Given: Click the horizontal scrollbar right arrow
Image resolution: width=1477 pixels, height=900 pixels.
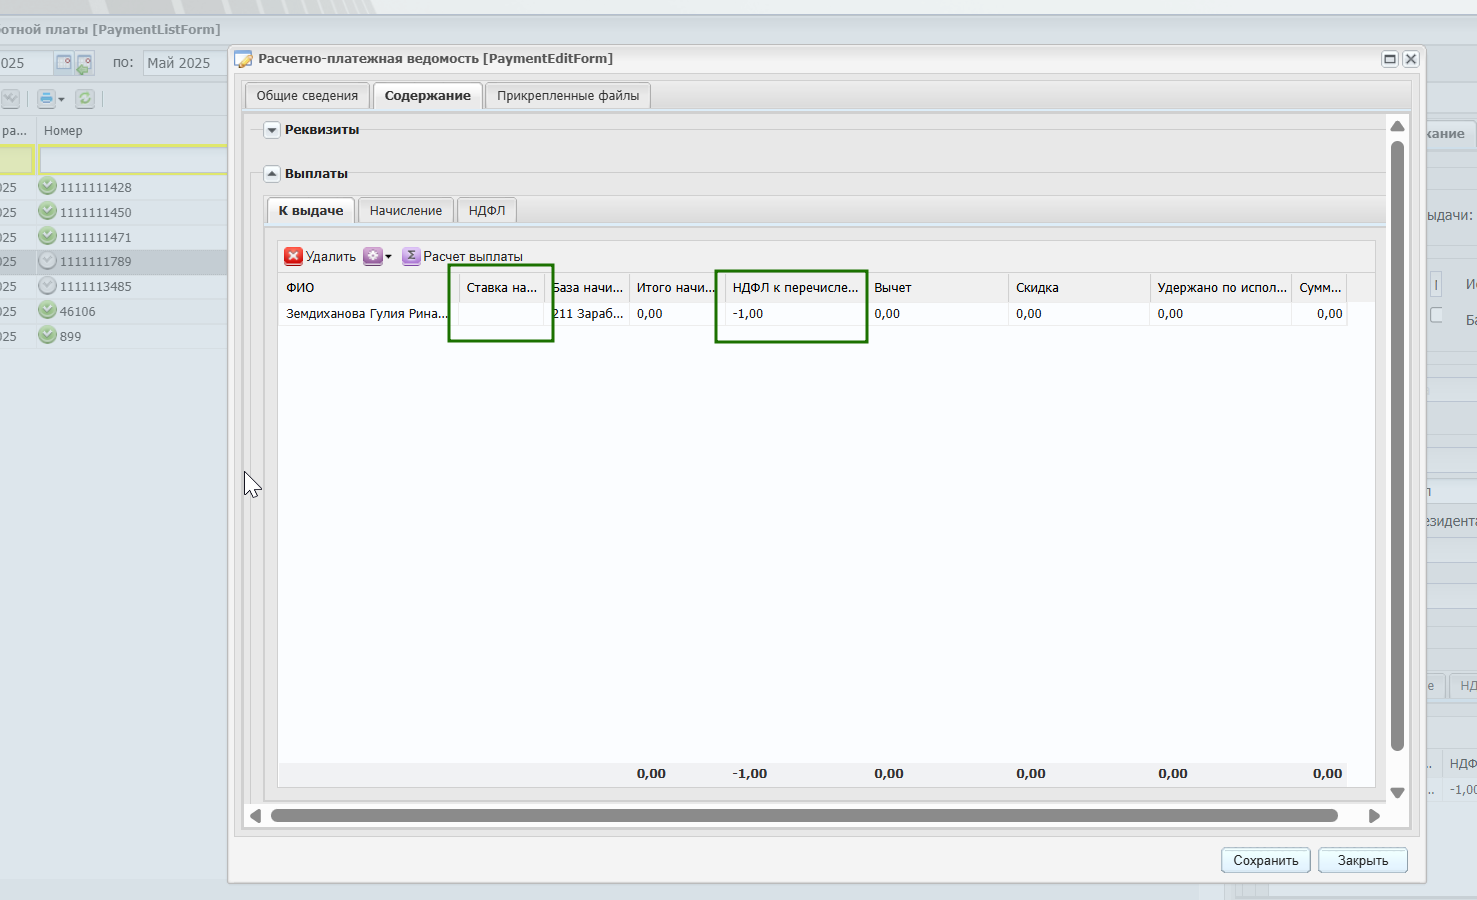Looking at the screenshot, I should click(x=1374, y=816).
